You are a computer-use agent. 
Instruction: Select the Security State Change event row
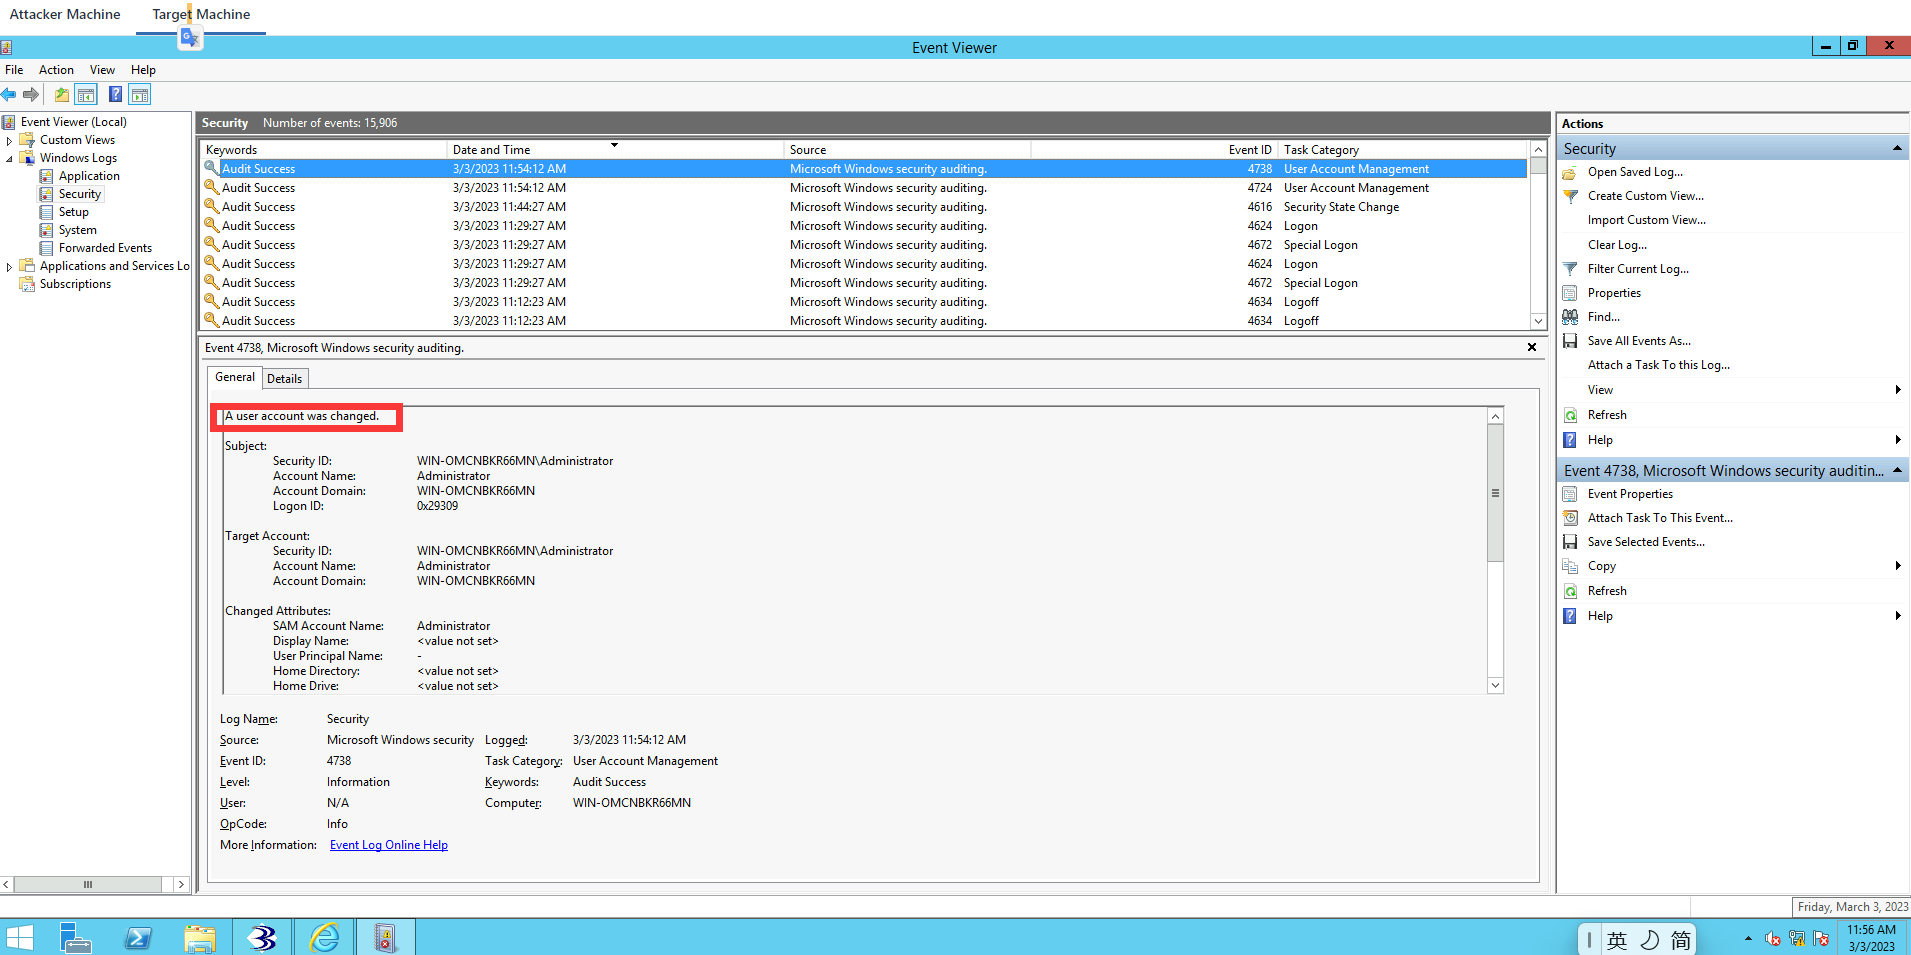click(x=865, y=207)
